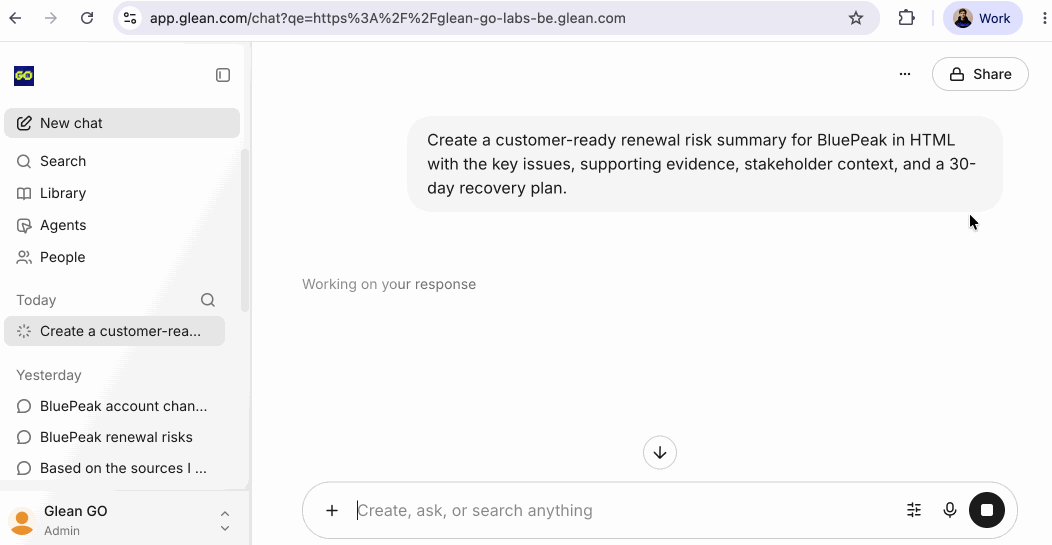
Task: Click the 'Today' section label
Action: click(36, 300)
